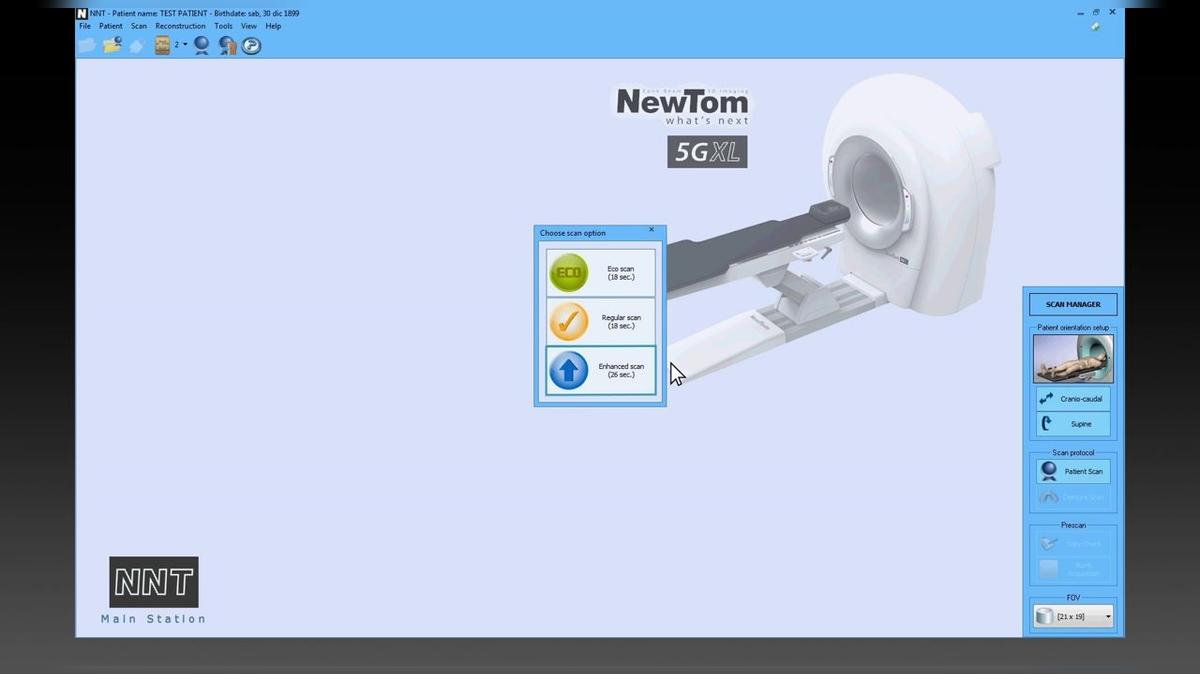Click the open patient folder icon
1200x674 pixels.
point(112,45)
